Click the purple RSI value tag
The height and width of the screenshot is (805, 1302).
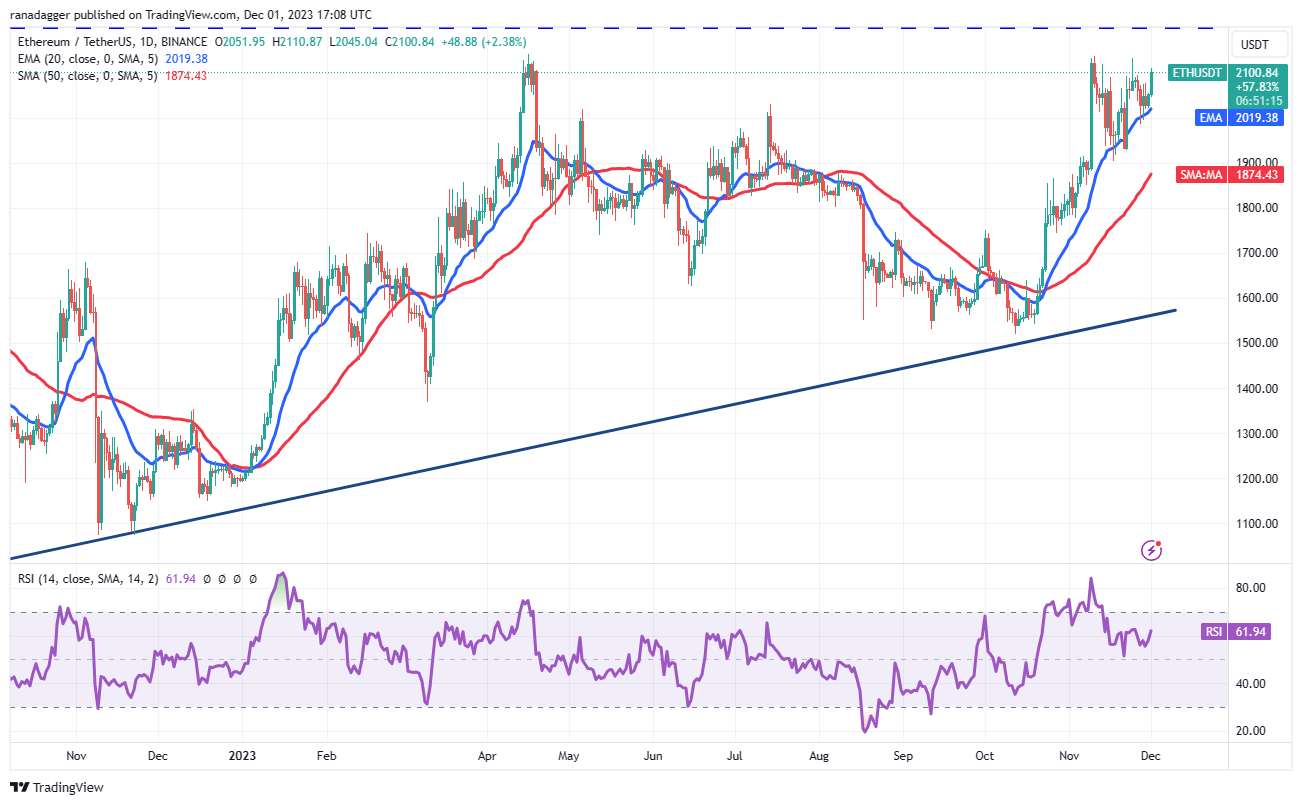[x=1210, y=632]
